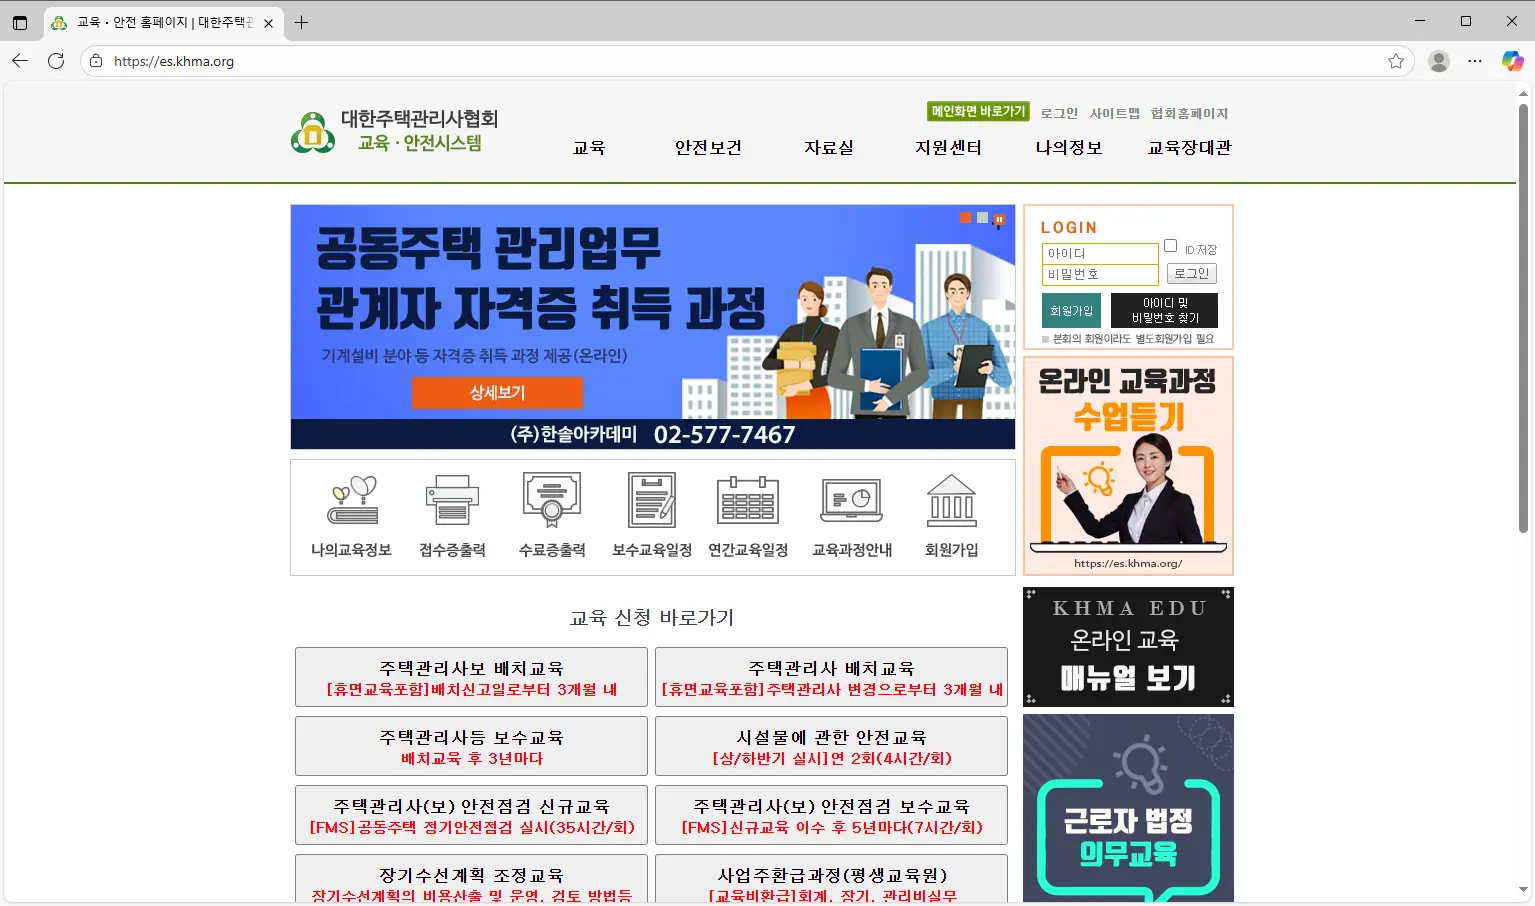Viewport: 1535px width, 906px height.
Task: Expand the 자료실 navigation menu
Action: click(829, 147)
